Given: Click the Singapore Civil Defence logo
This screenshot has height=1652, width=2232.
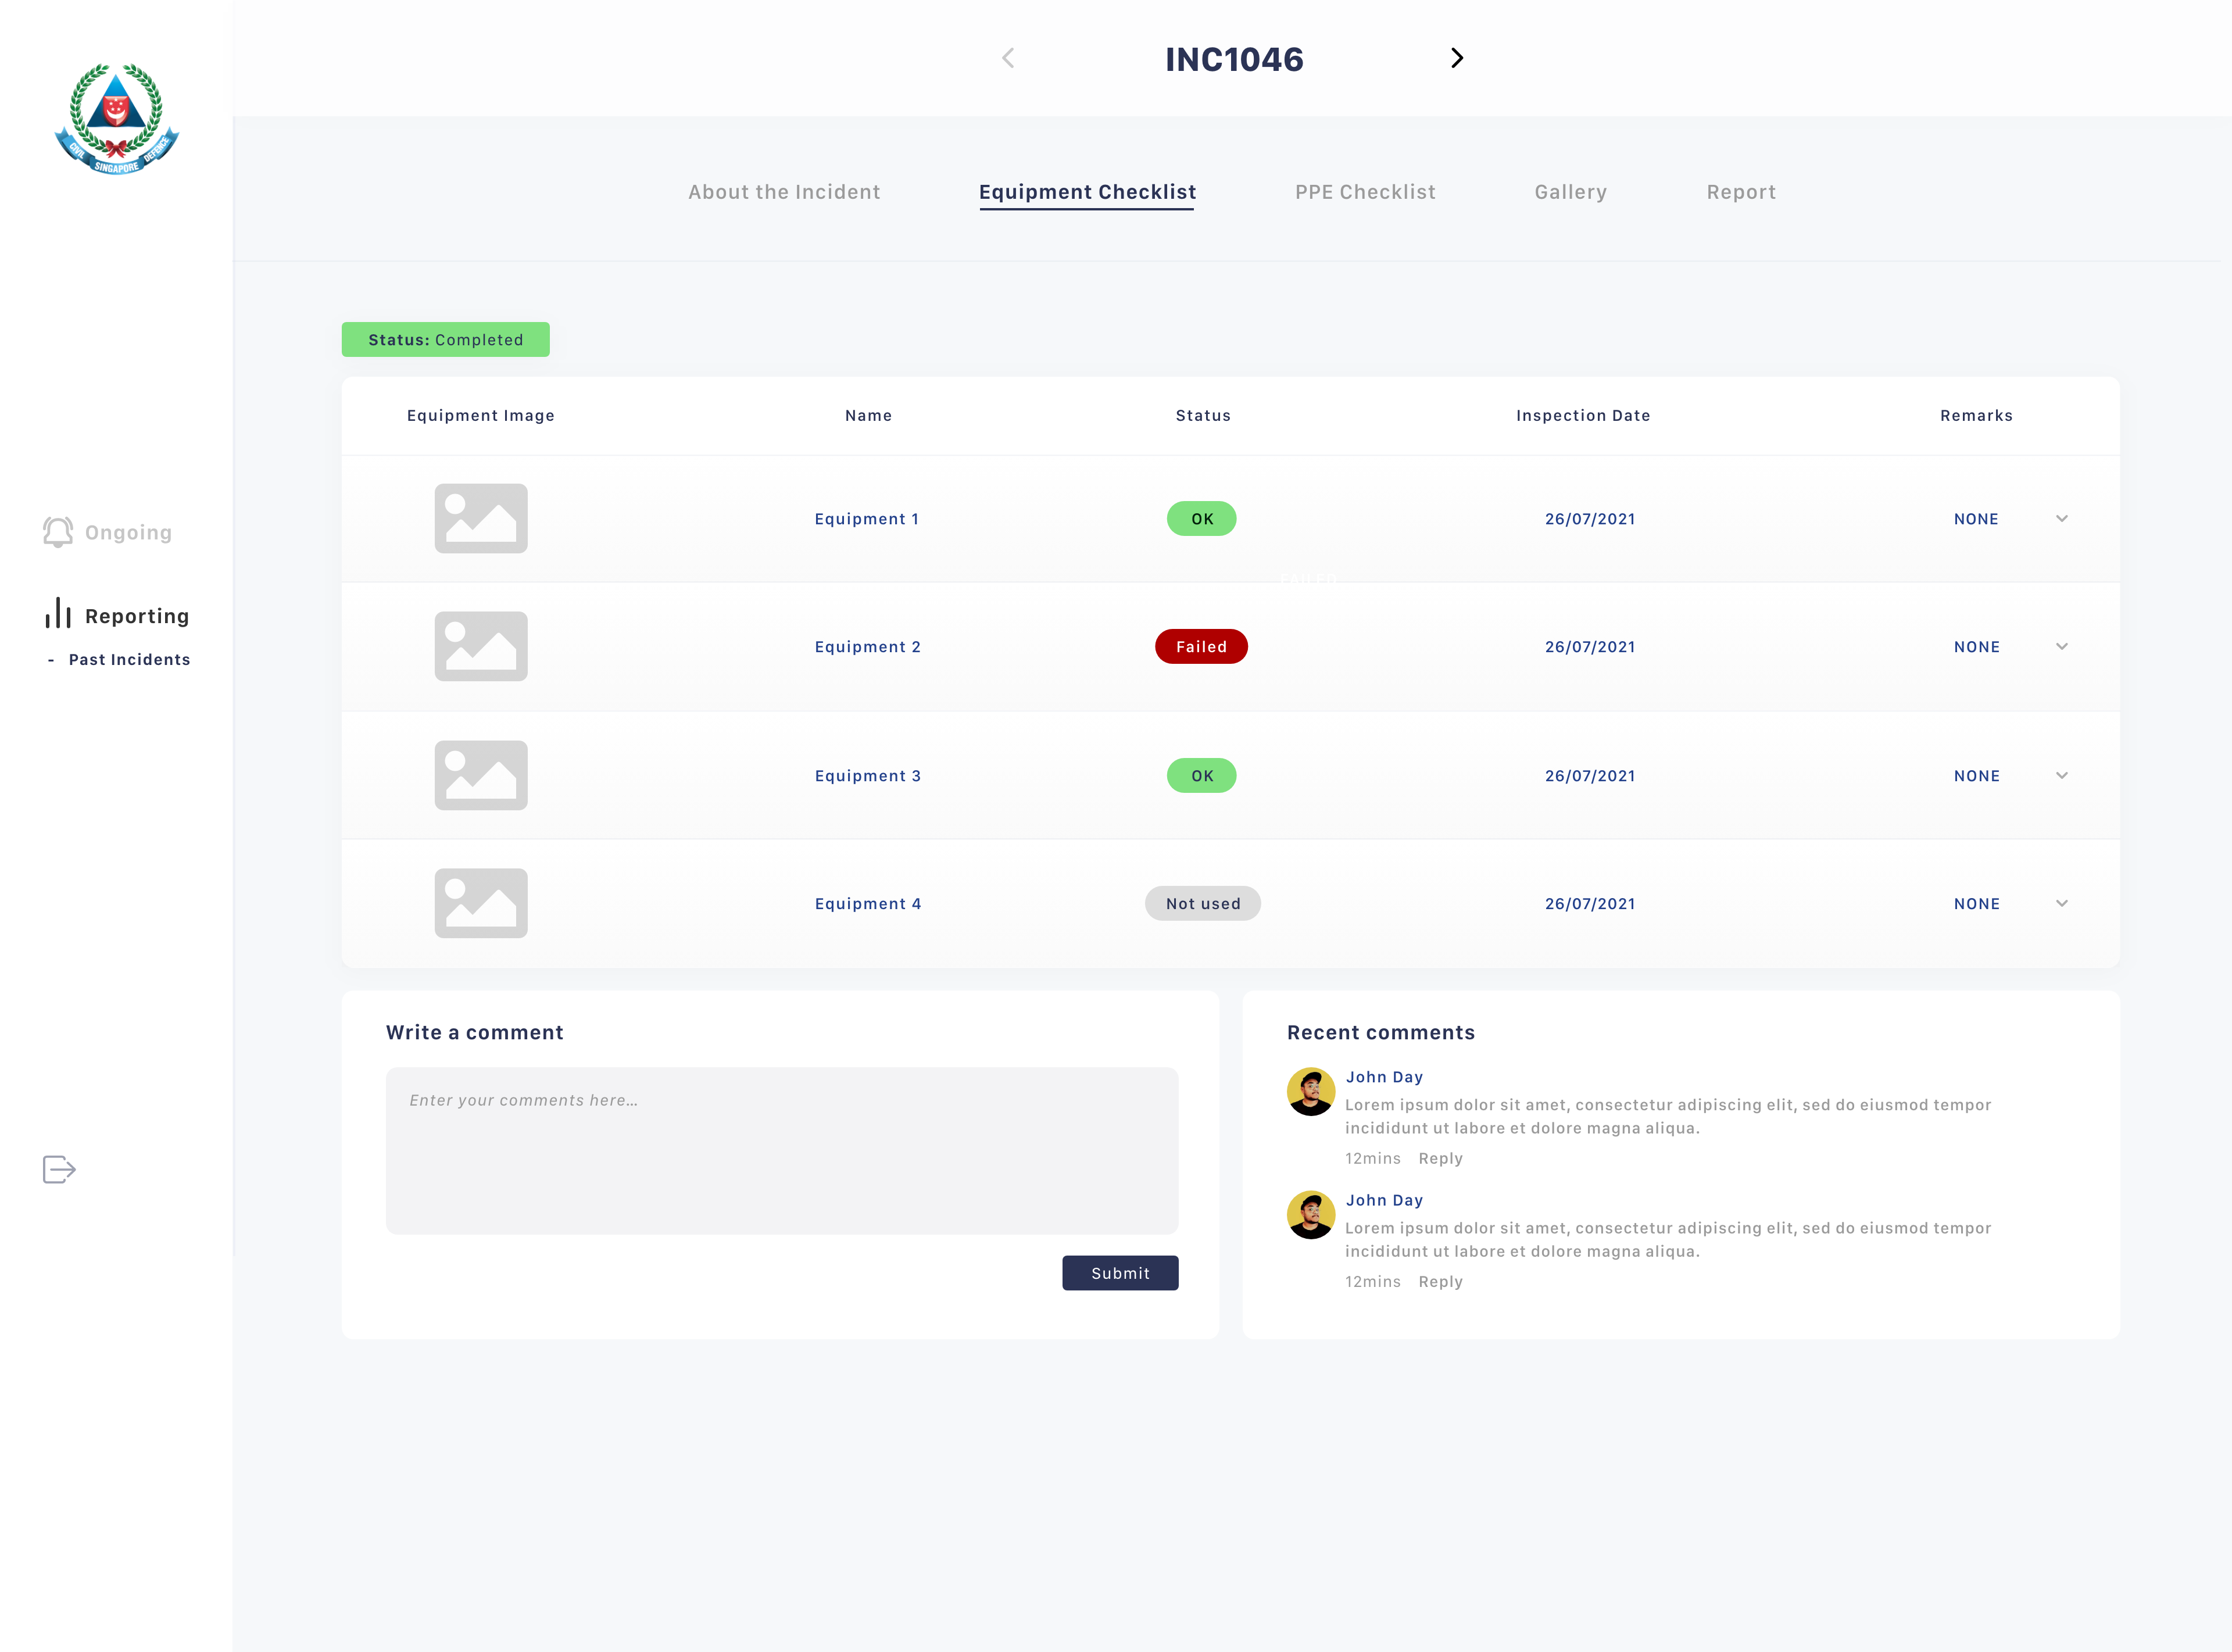Looking at the screenshot, I should tap(117, 119).
